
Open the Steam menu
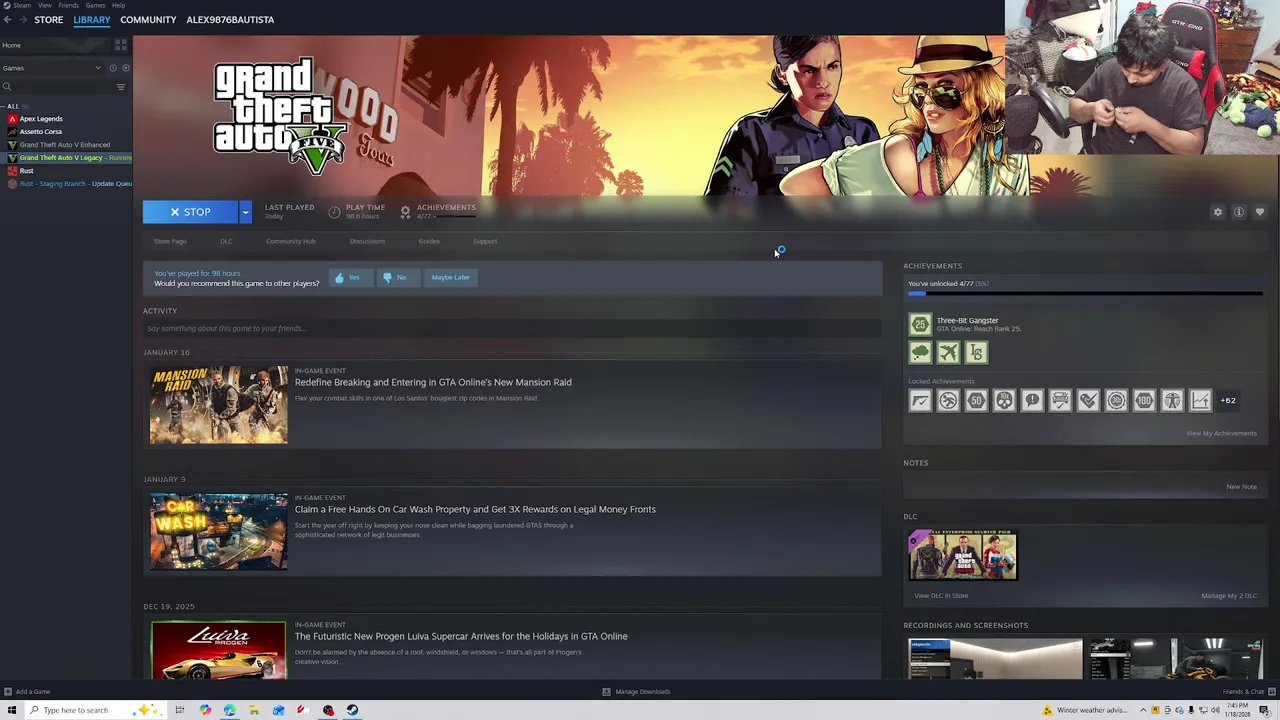click(22, 5)
